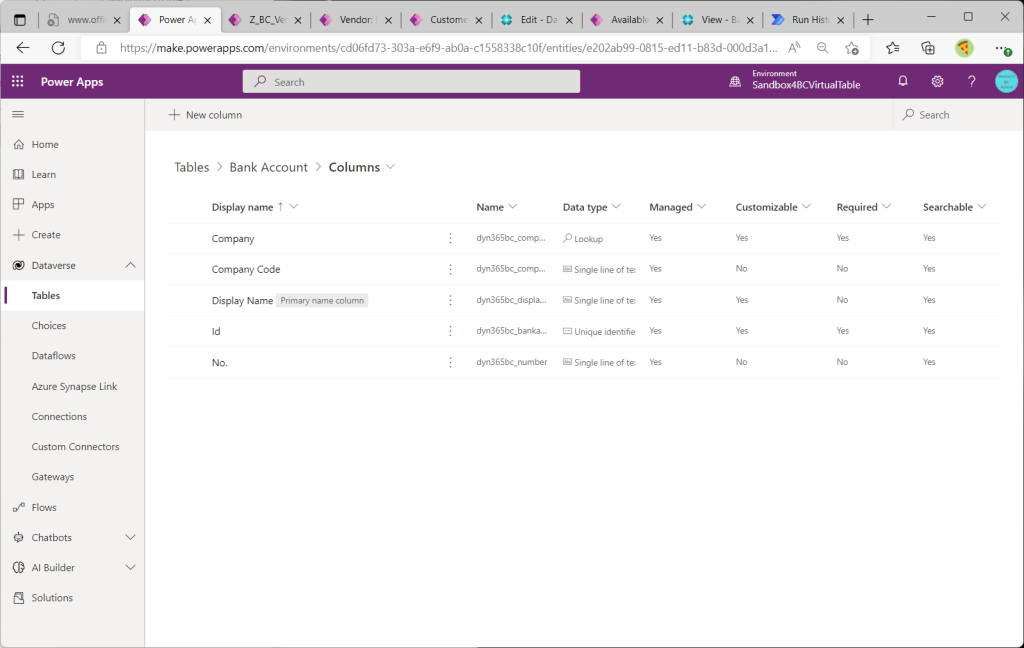The width and height of the screenshot is (1024, 648).
Task: Add this page to favorites star
Action: (852, 48)
